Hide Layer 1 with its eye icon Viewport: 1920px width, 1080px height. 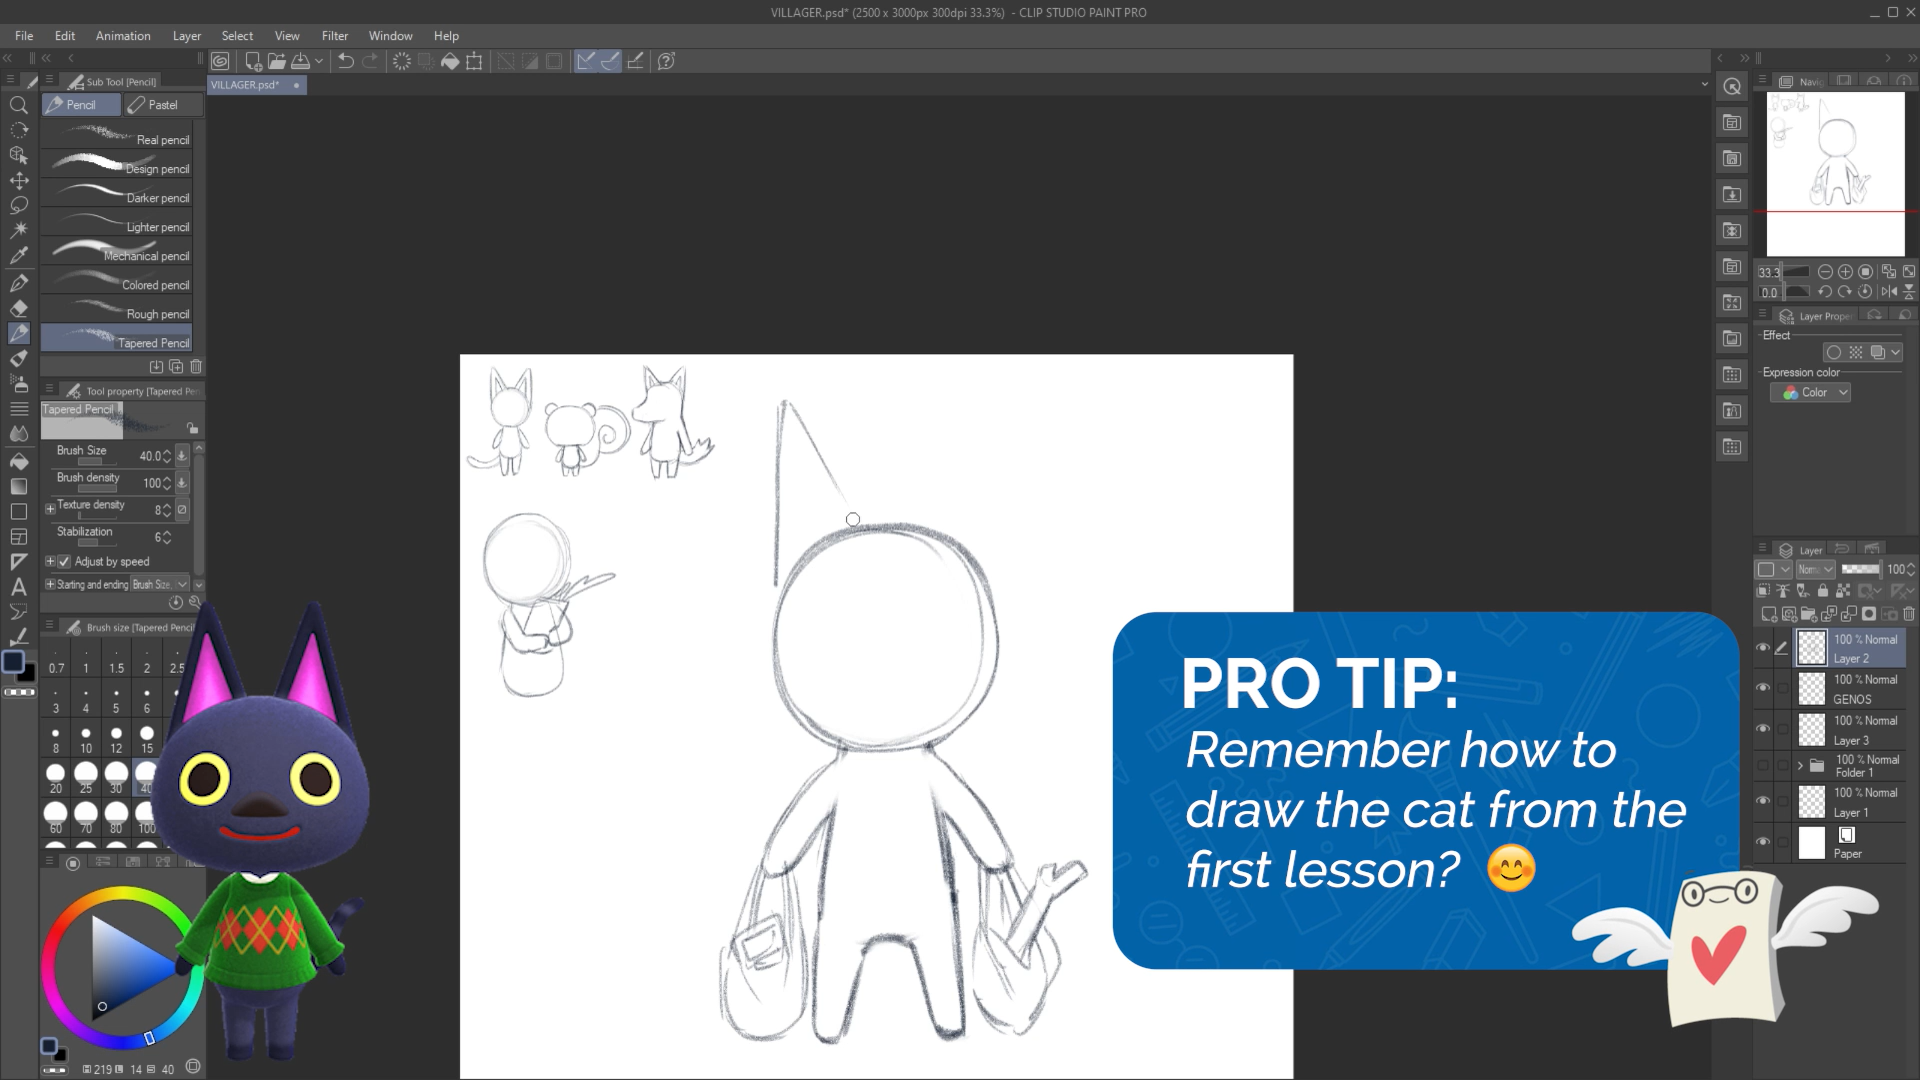1763,801
